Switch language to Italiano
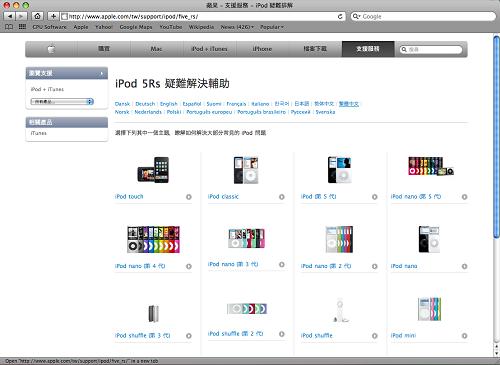This screenshot has width=500, height=365. (x=260, y=104)
